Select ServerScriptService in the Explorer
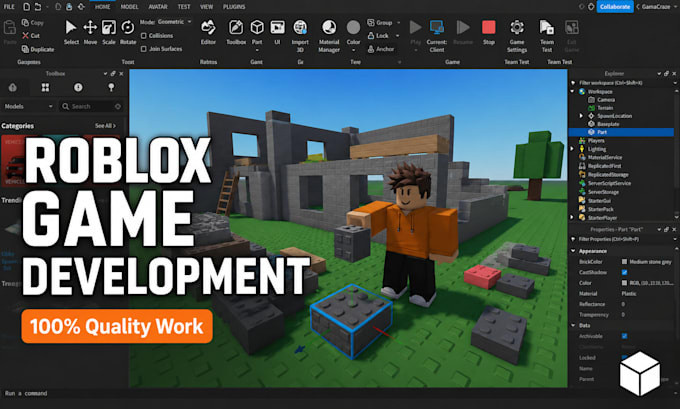Viewport: 680px width, 409px height. pyautogui.click(x=609, y=183)
